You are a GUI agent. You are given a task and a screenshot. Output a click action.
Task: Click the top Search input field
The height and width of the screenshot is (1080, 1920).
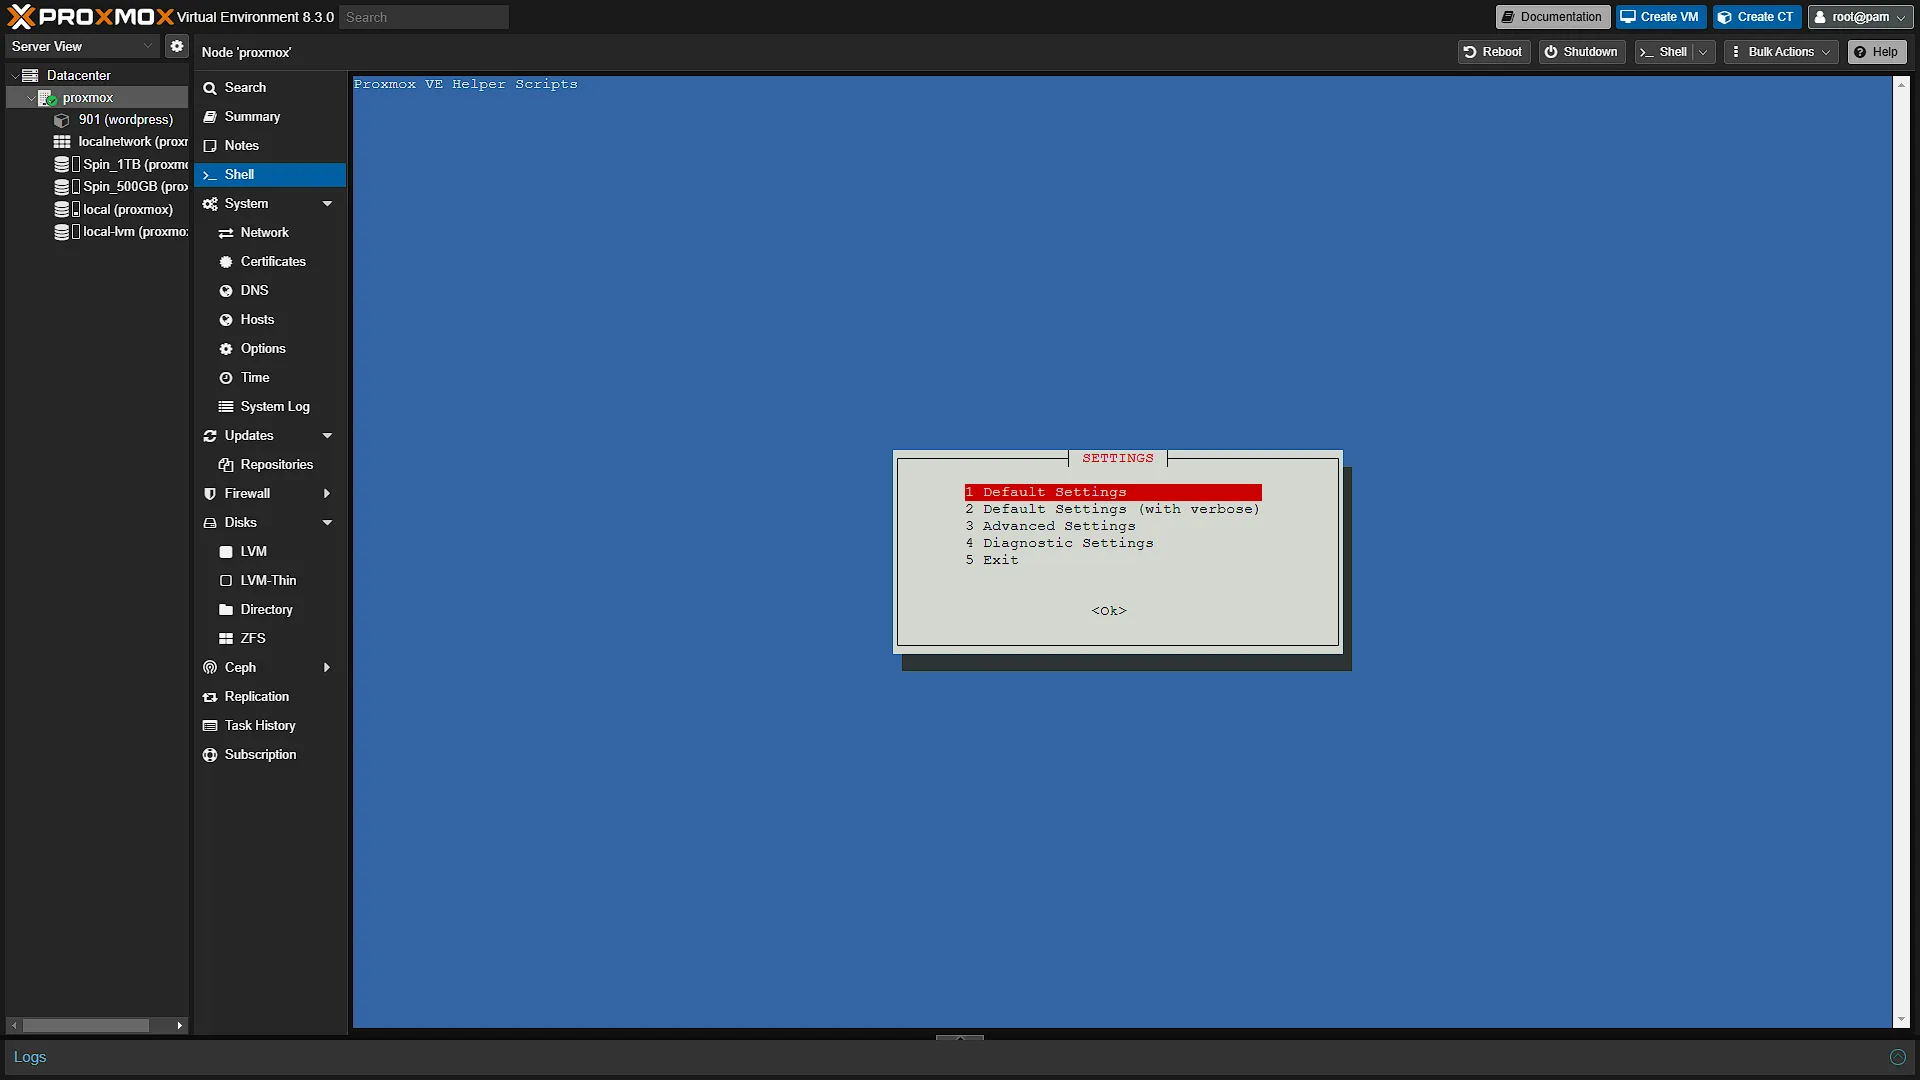(x=424, y=17)
